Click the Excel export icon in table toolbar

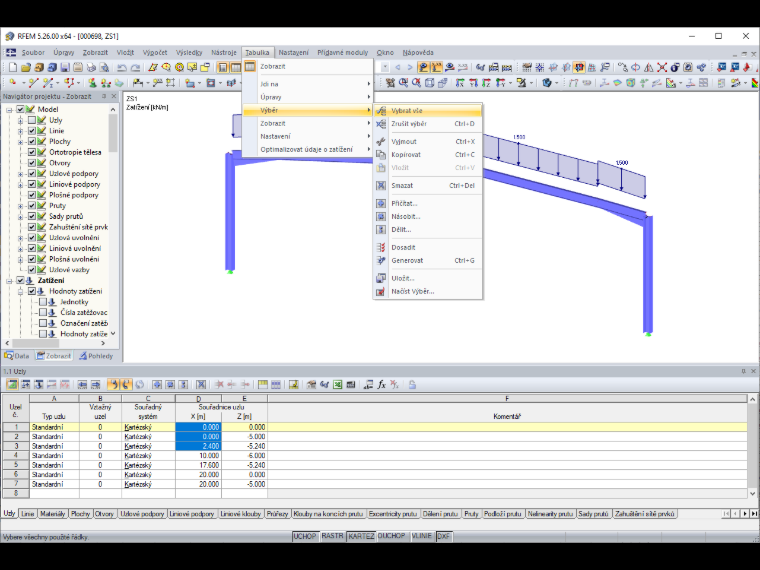coord(337,384)
